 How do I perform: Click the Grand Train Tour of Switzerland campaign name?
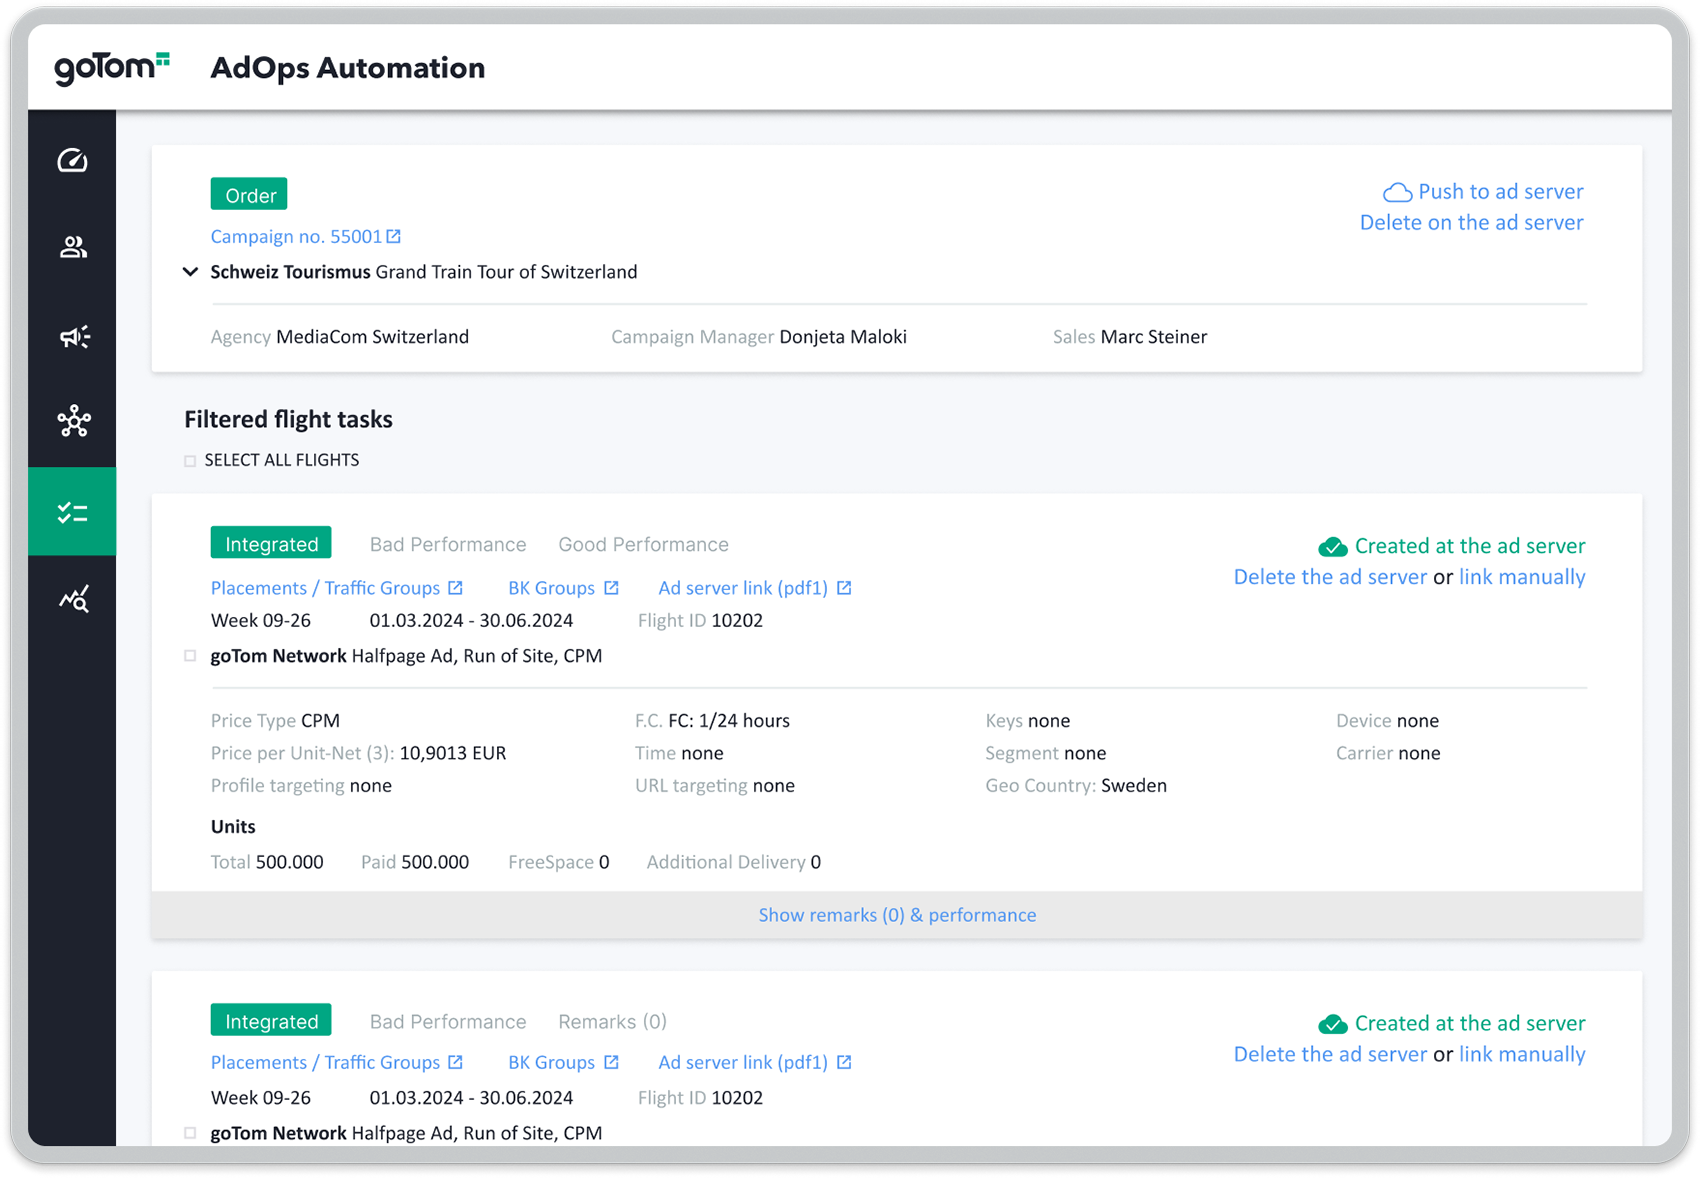tap(506, 272)
